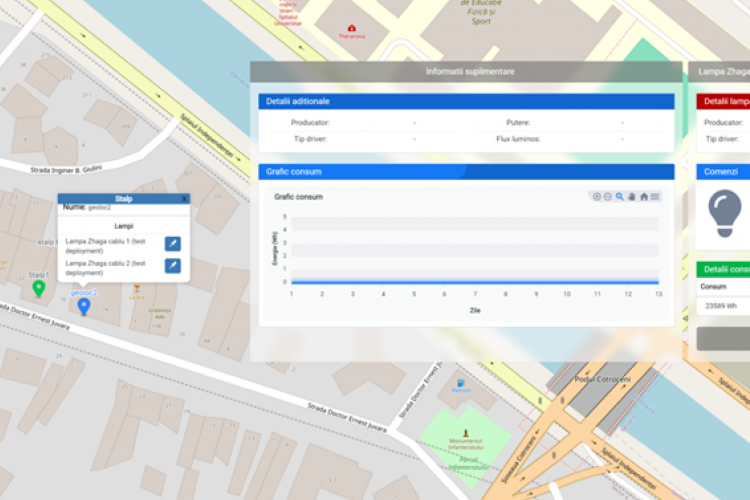Click the 'Grafic consum' chart title text
750x500 pixels.
[298, 197]
